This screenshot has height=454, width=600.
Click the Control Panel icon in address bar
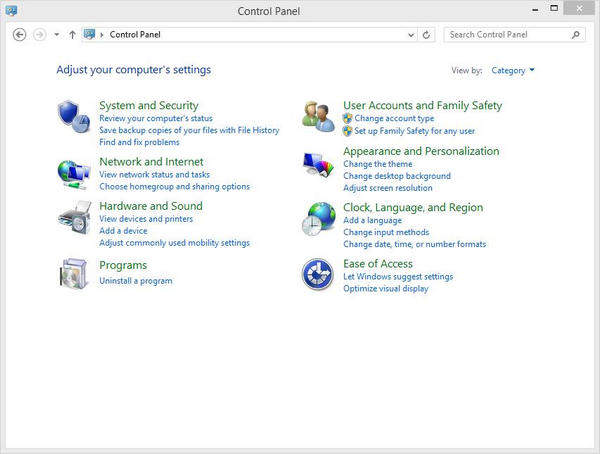[89, 34]
